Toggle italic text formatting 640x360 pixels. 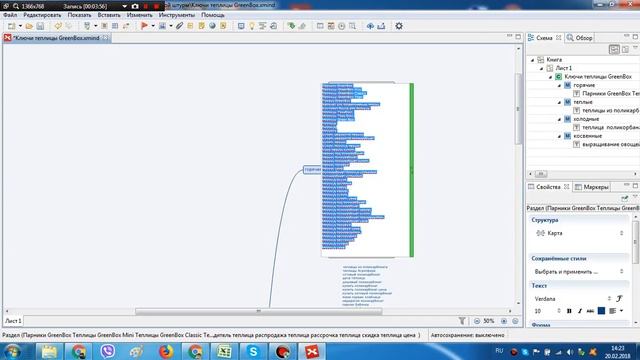pyautogui.click(x=580, y=311)
